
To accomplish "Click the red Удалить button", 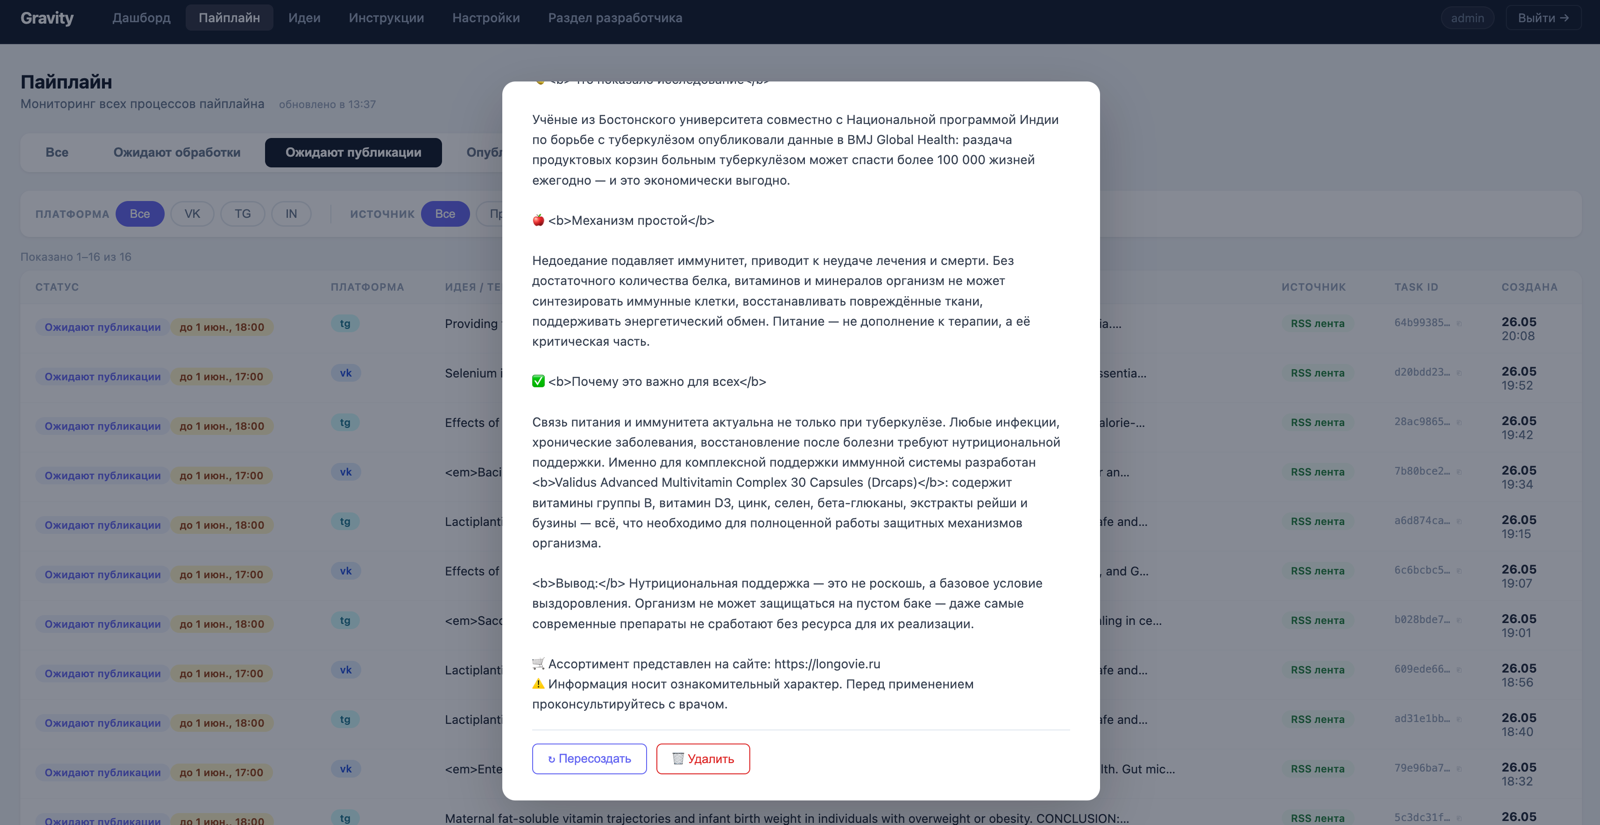I will point(703,759).
